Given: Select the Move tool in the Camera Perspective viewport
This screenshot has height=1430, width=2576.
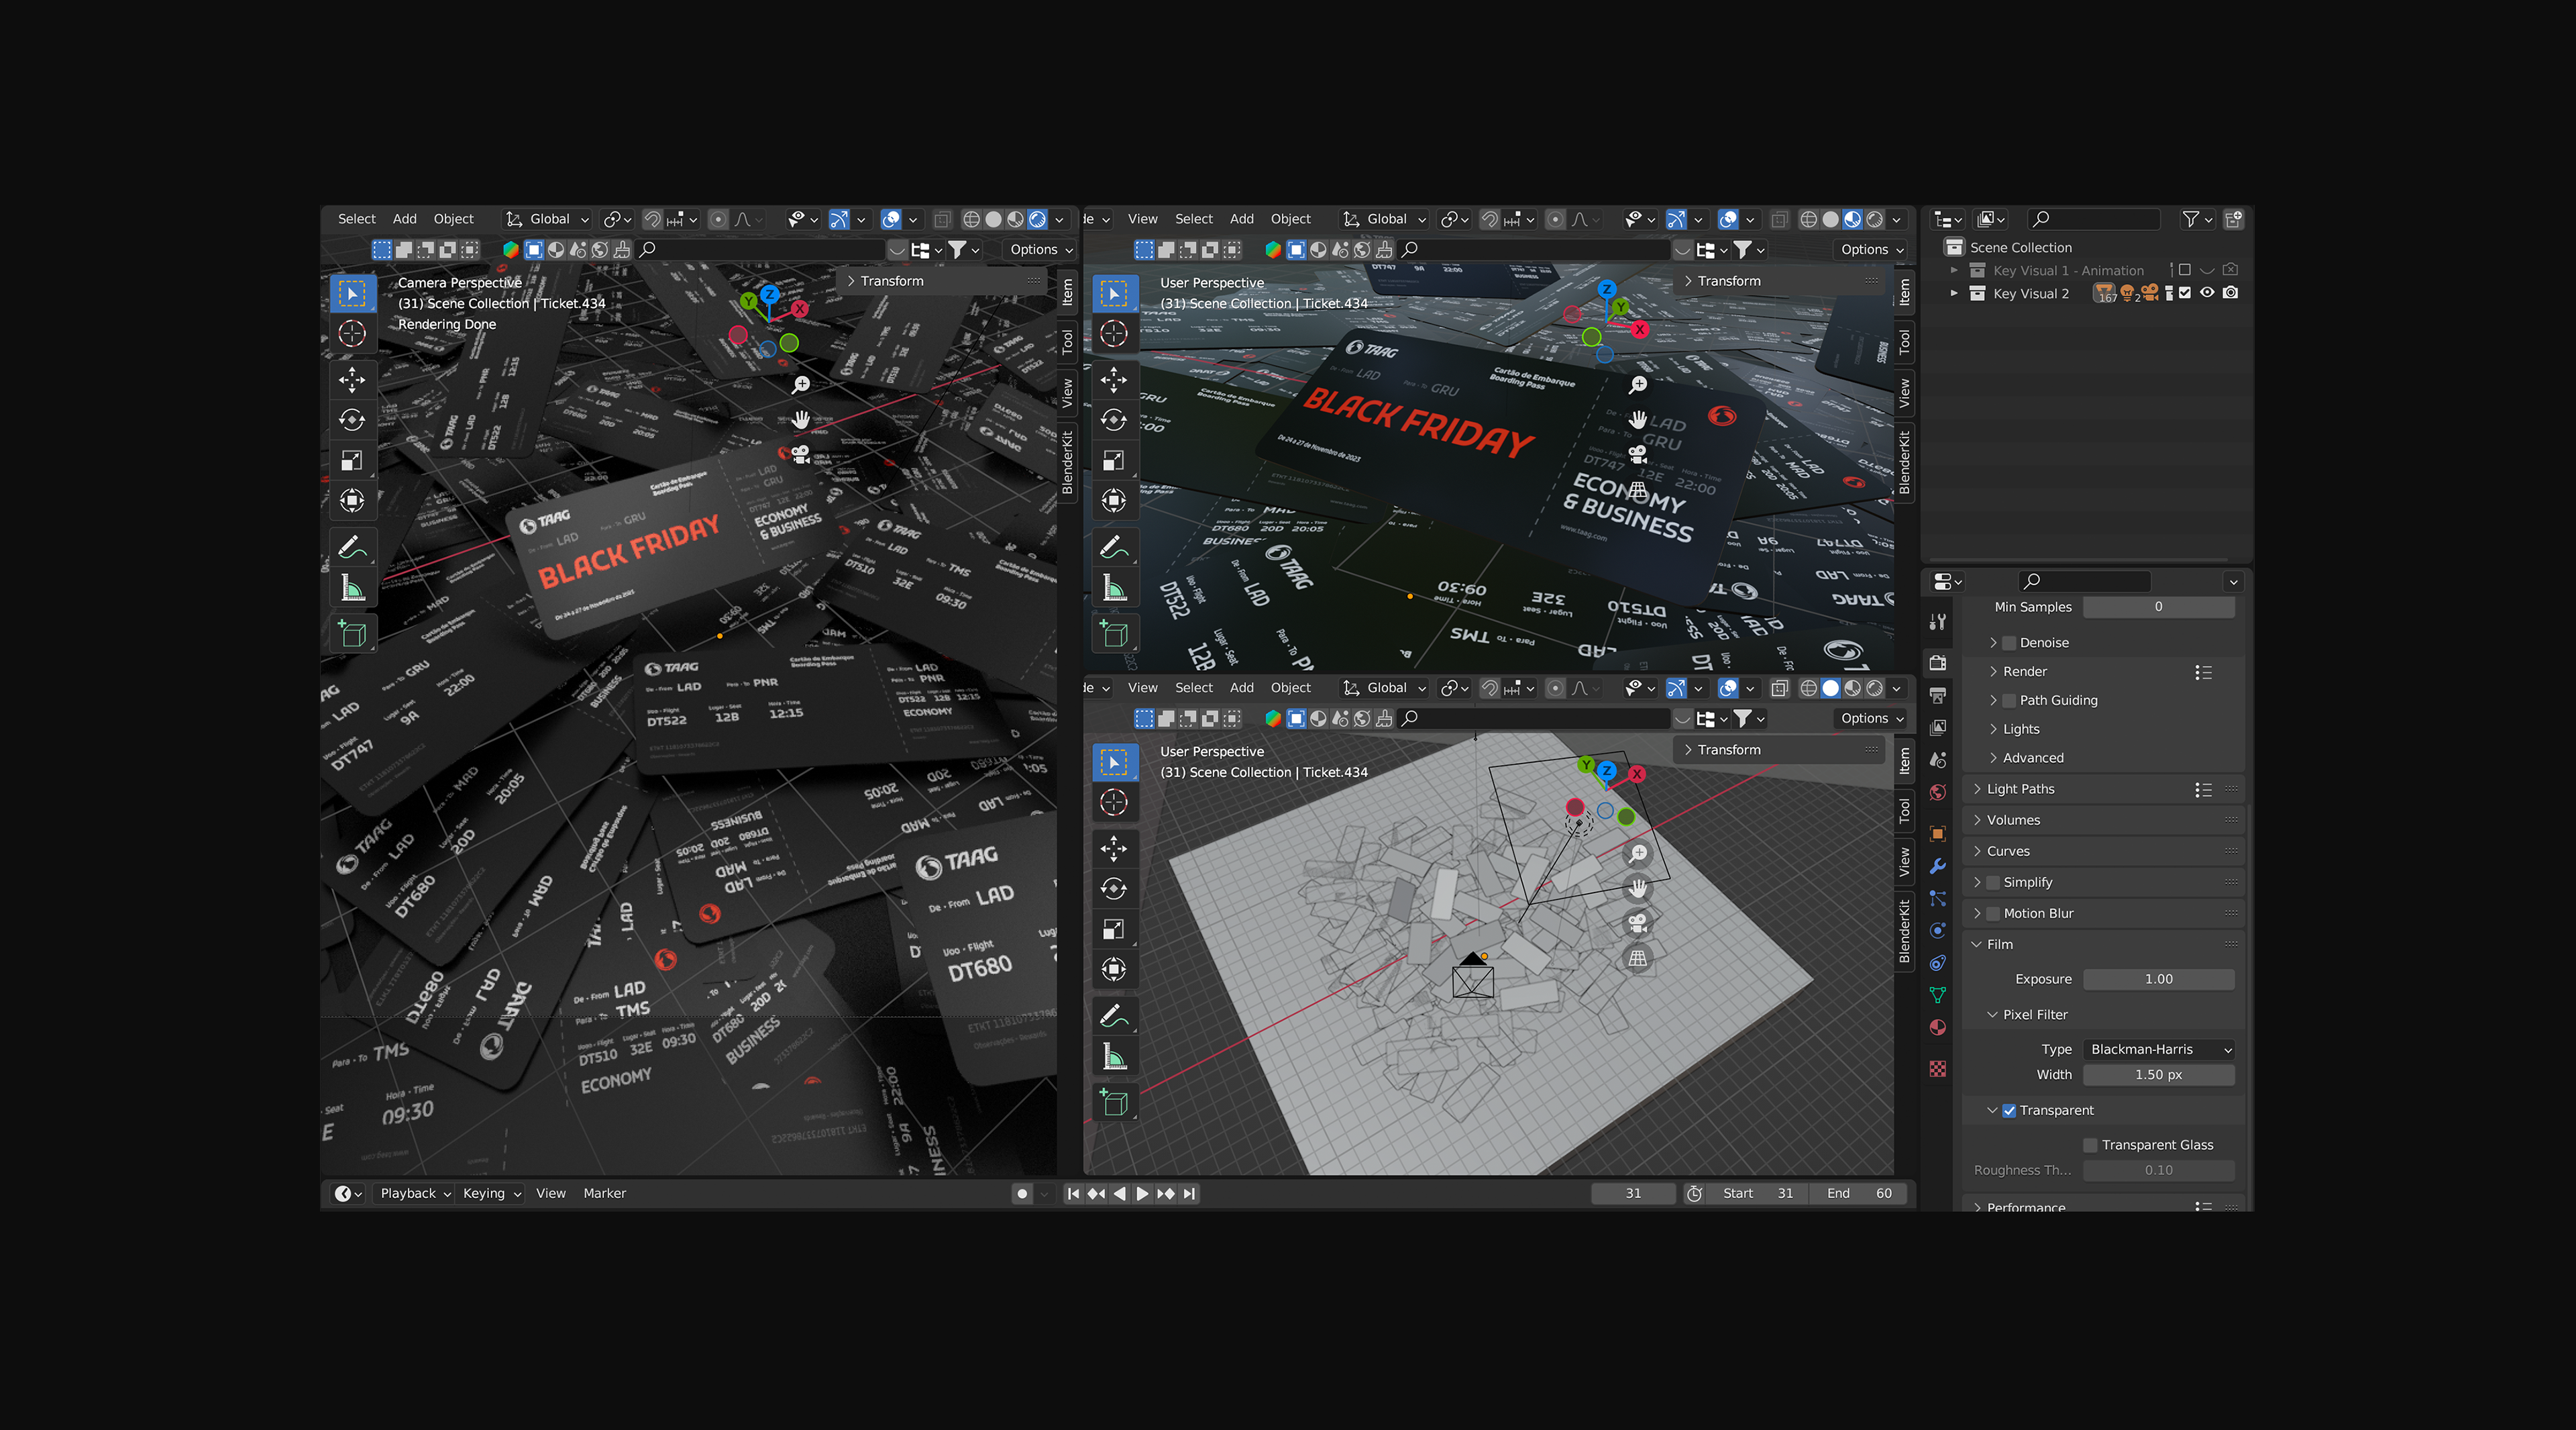Looking at the screenshot, I should [352, 379].
